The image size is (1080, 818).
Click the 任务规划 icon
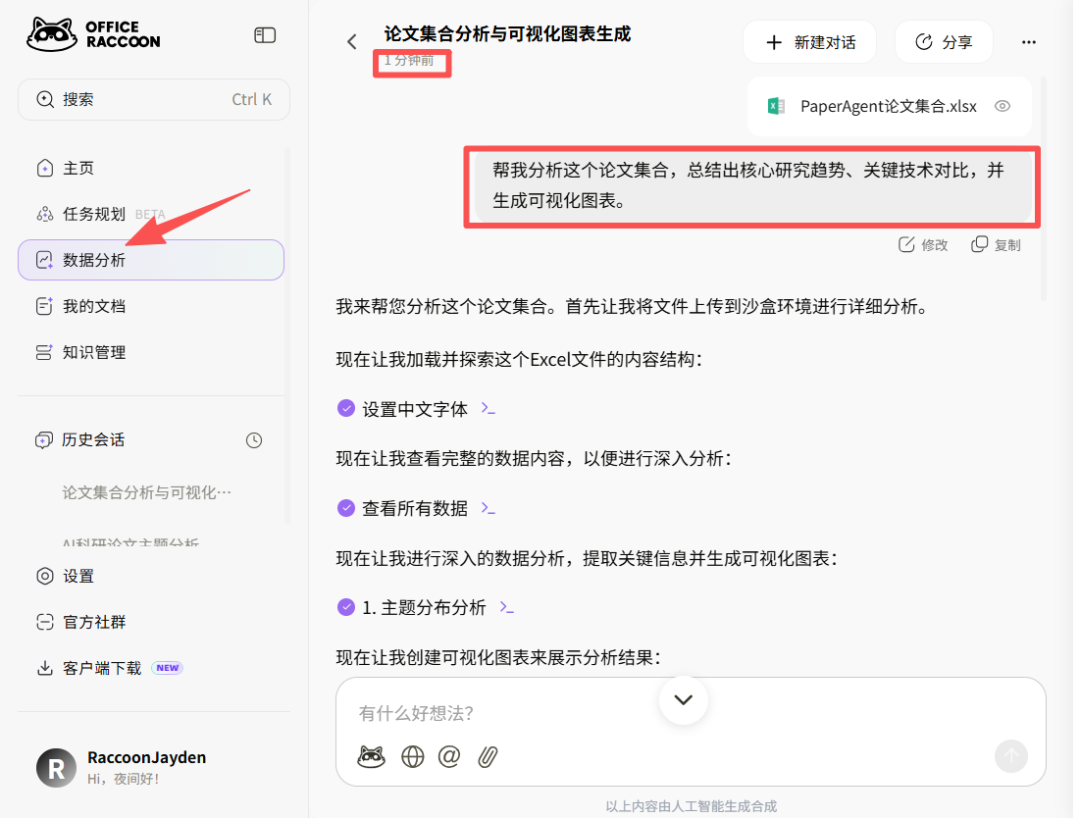pos(45,214)
